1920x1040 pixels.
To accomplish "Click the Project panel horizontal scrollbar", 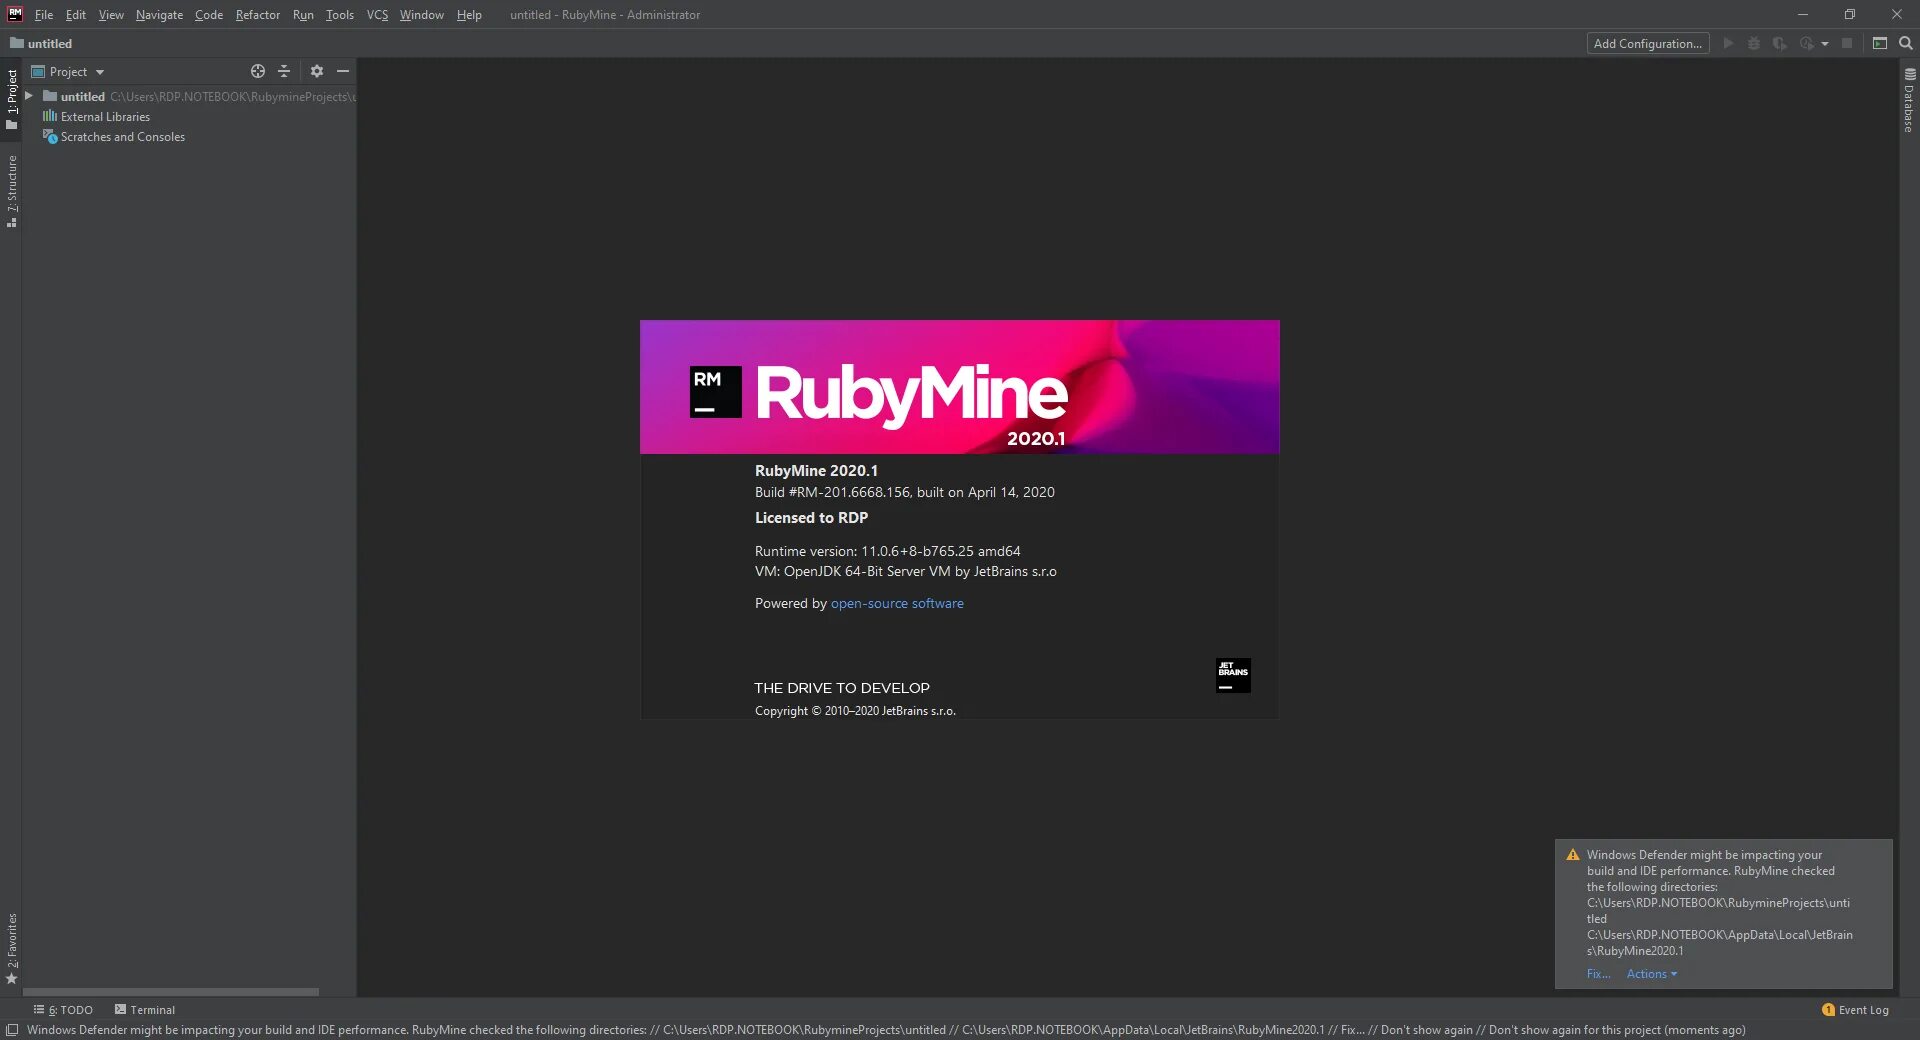I will point(170,992).
